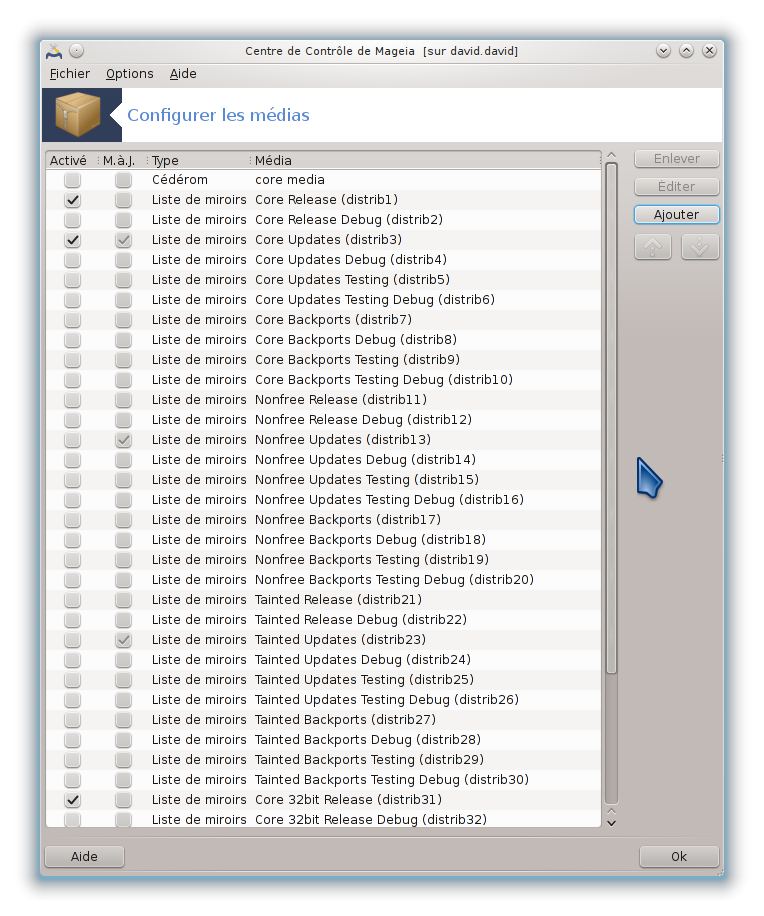The image size is (764, 916).
Task: Select the Core Updates Debug (distrib4) row
Action: (324, 260)
